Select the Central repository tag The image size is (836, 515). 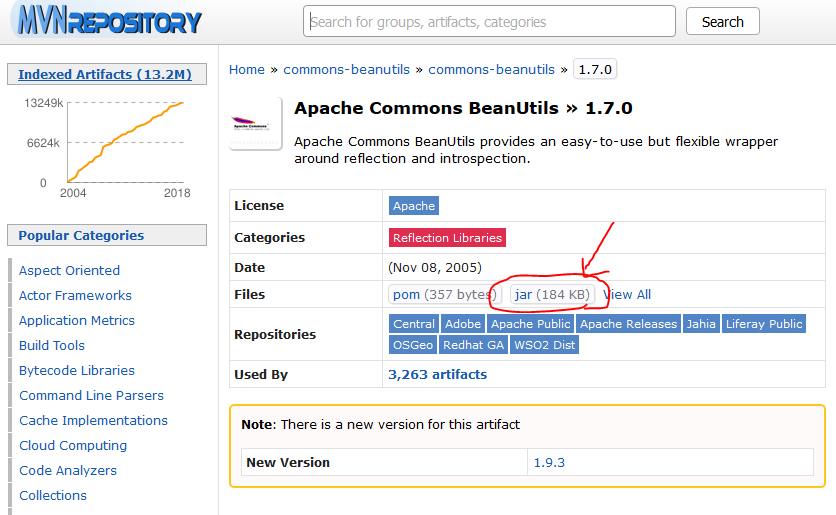coord(414,324)
